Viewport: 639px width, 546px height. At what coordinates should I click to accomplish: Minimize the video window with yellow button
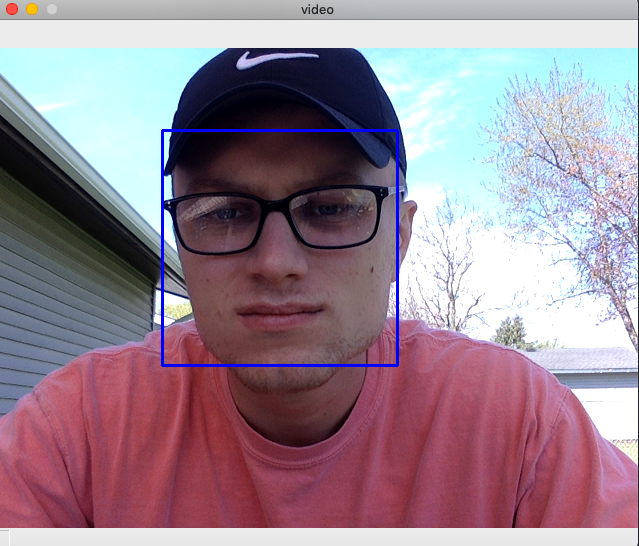(x=32, y=9)
